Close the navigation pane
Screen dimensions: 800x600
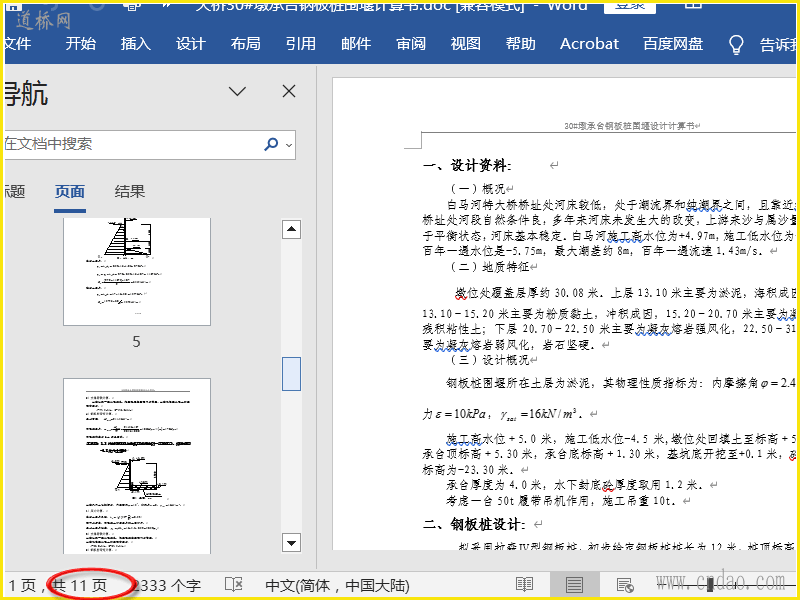pyautogui.click(x=289, y=92)
